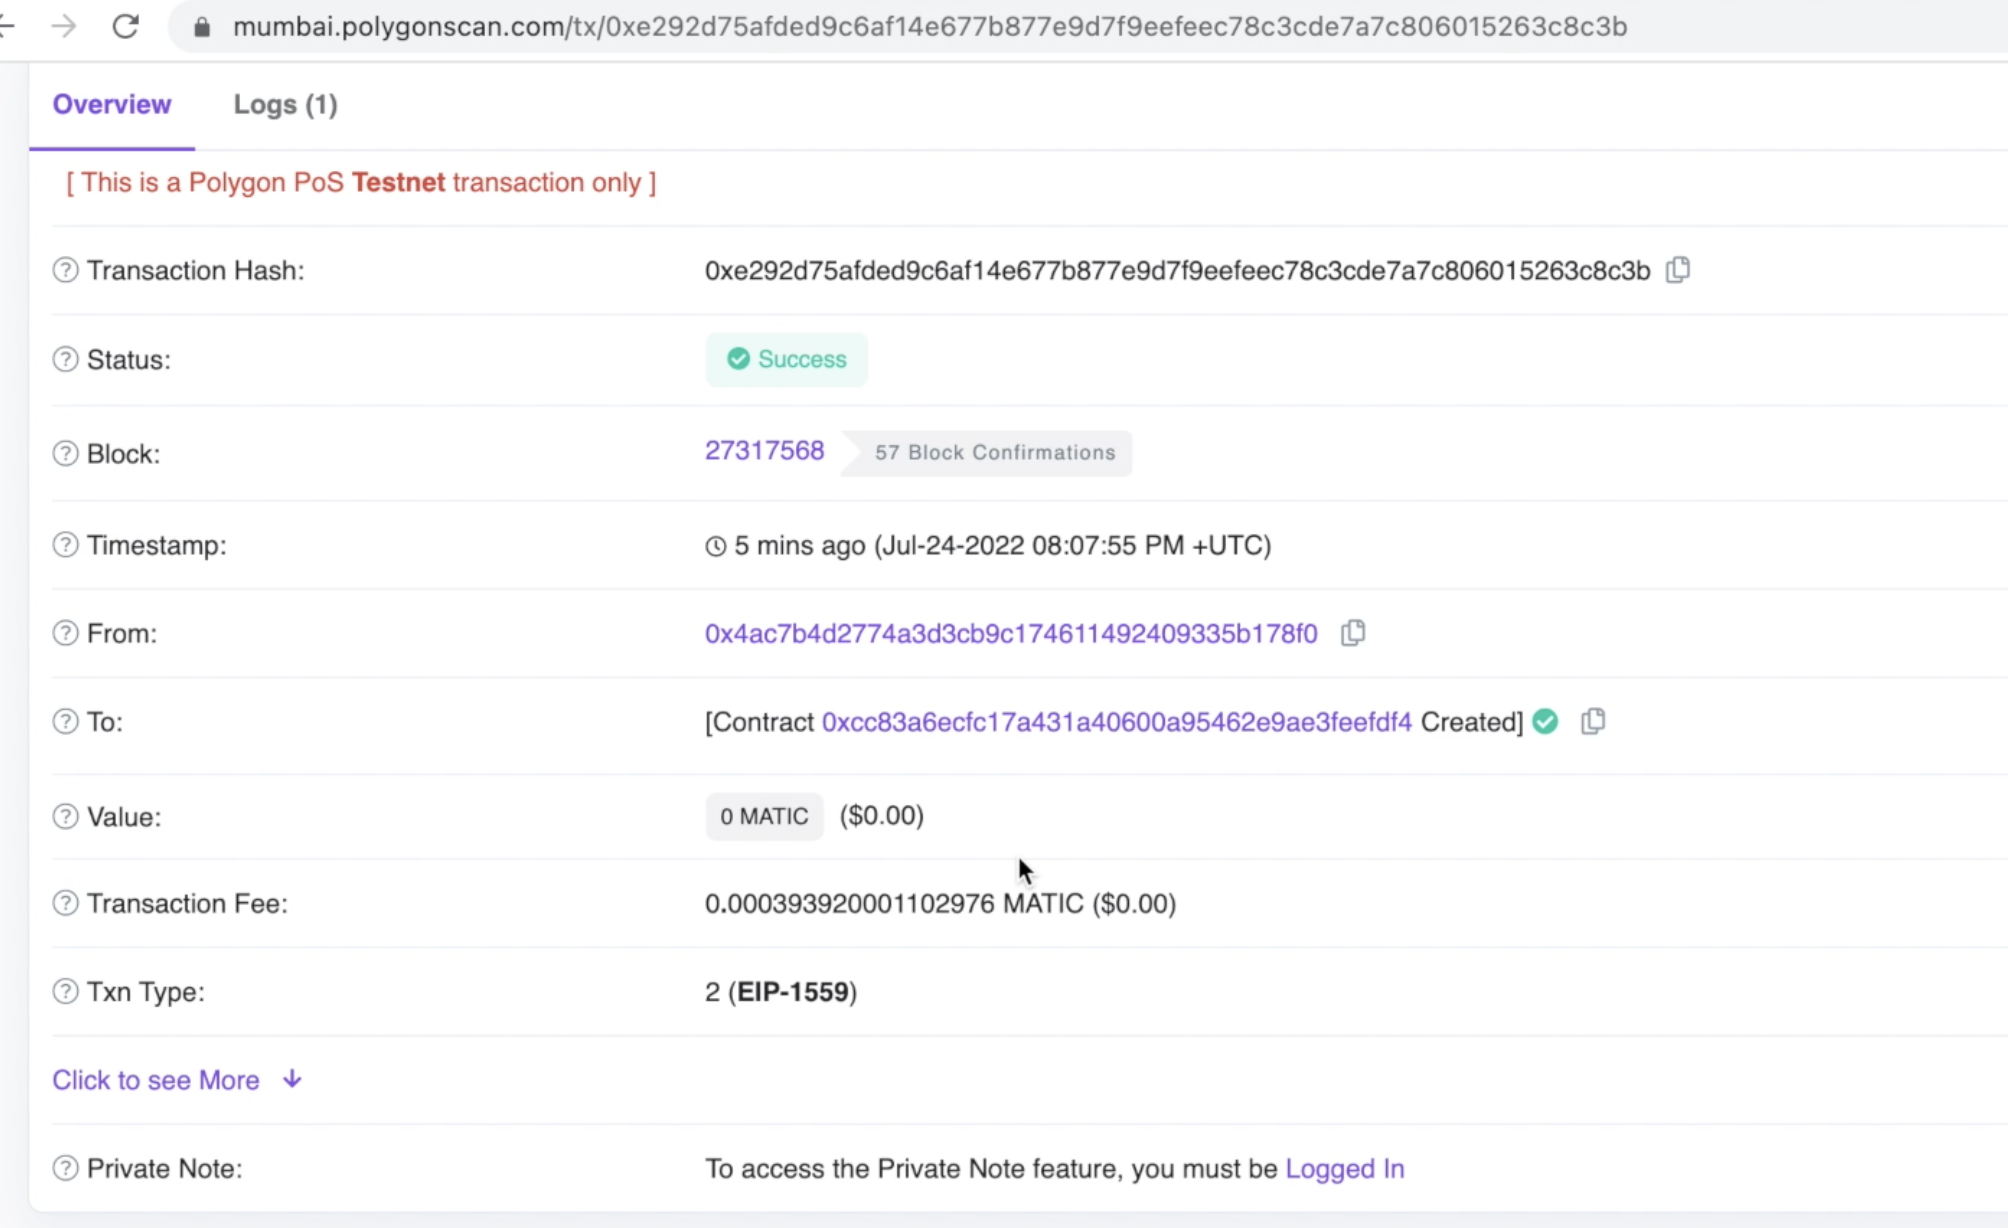Click help icon next to Block

[x=65, y=453]
